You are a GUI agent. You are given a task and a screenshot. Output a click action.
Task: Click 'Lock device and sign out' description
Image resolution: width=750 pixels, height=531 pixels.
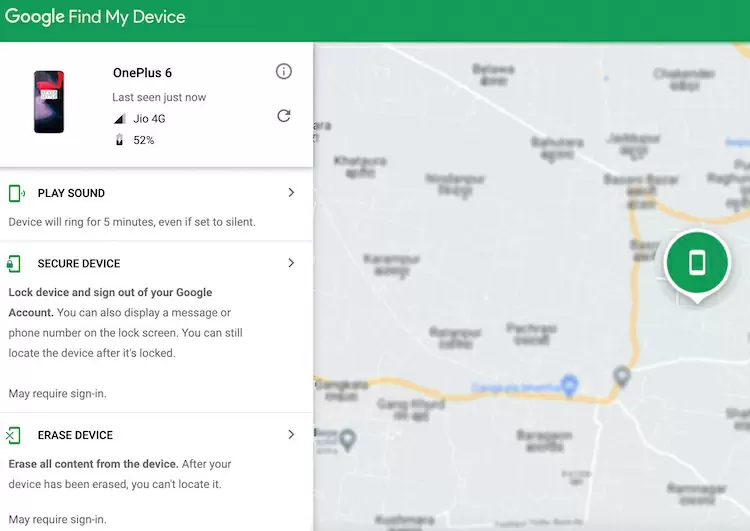coord(125,322)
